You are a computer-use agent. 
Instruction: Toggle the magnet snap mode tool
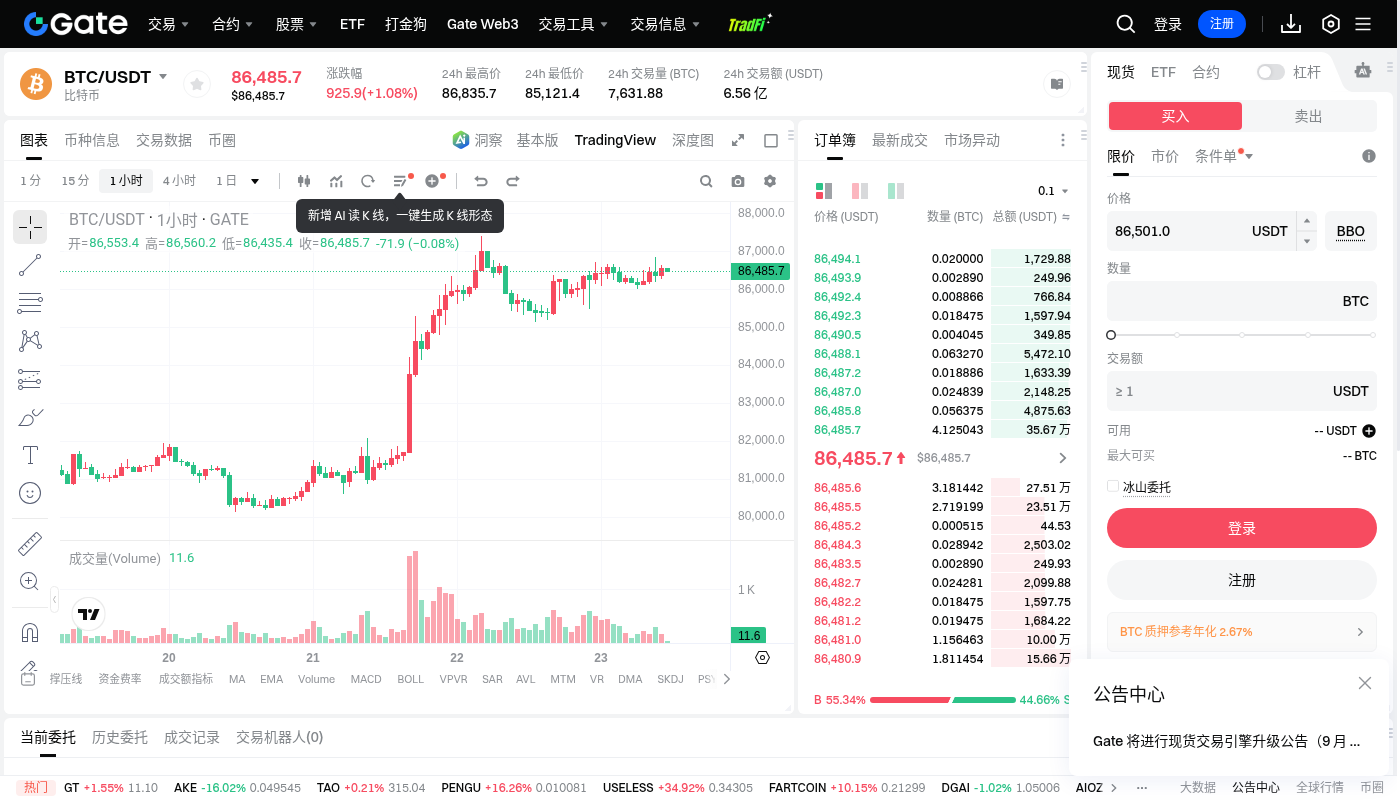30,632
